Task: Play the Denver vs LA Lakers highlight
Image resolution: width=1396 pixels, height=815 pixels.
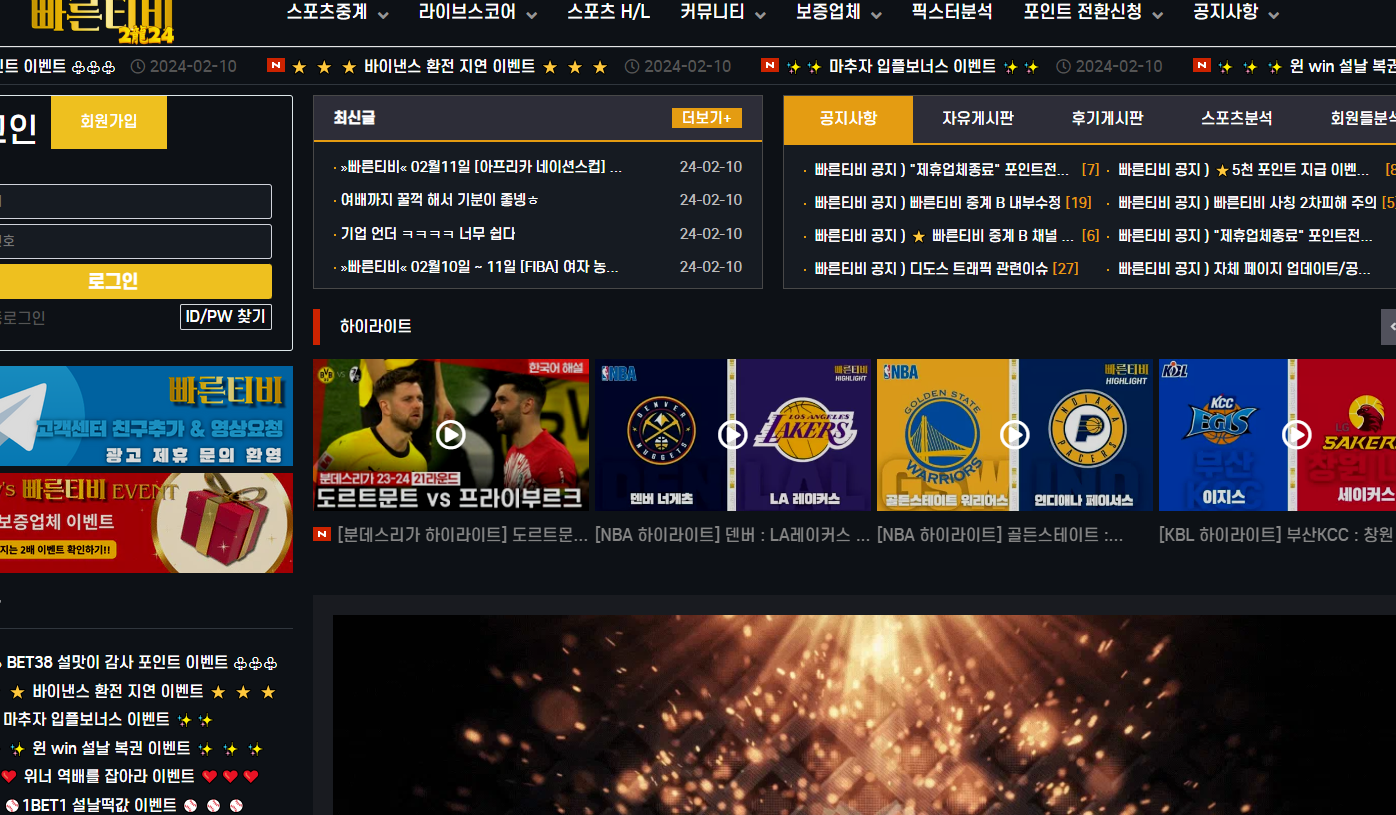Action: click(733, 435)
